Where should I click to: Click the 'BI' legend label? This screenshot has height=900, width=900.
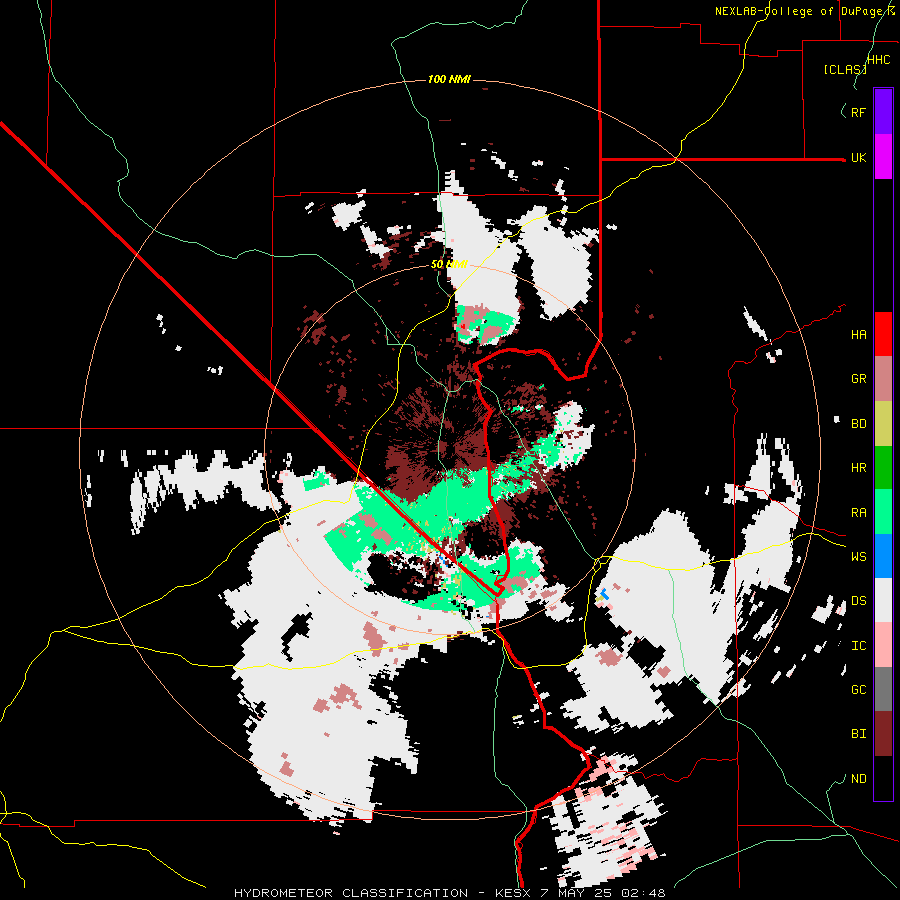(x=858, y=734)
